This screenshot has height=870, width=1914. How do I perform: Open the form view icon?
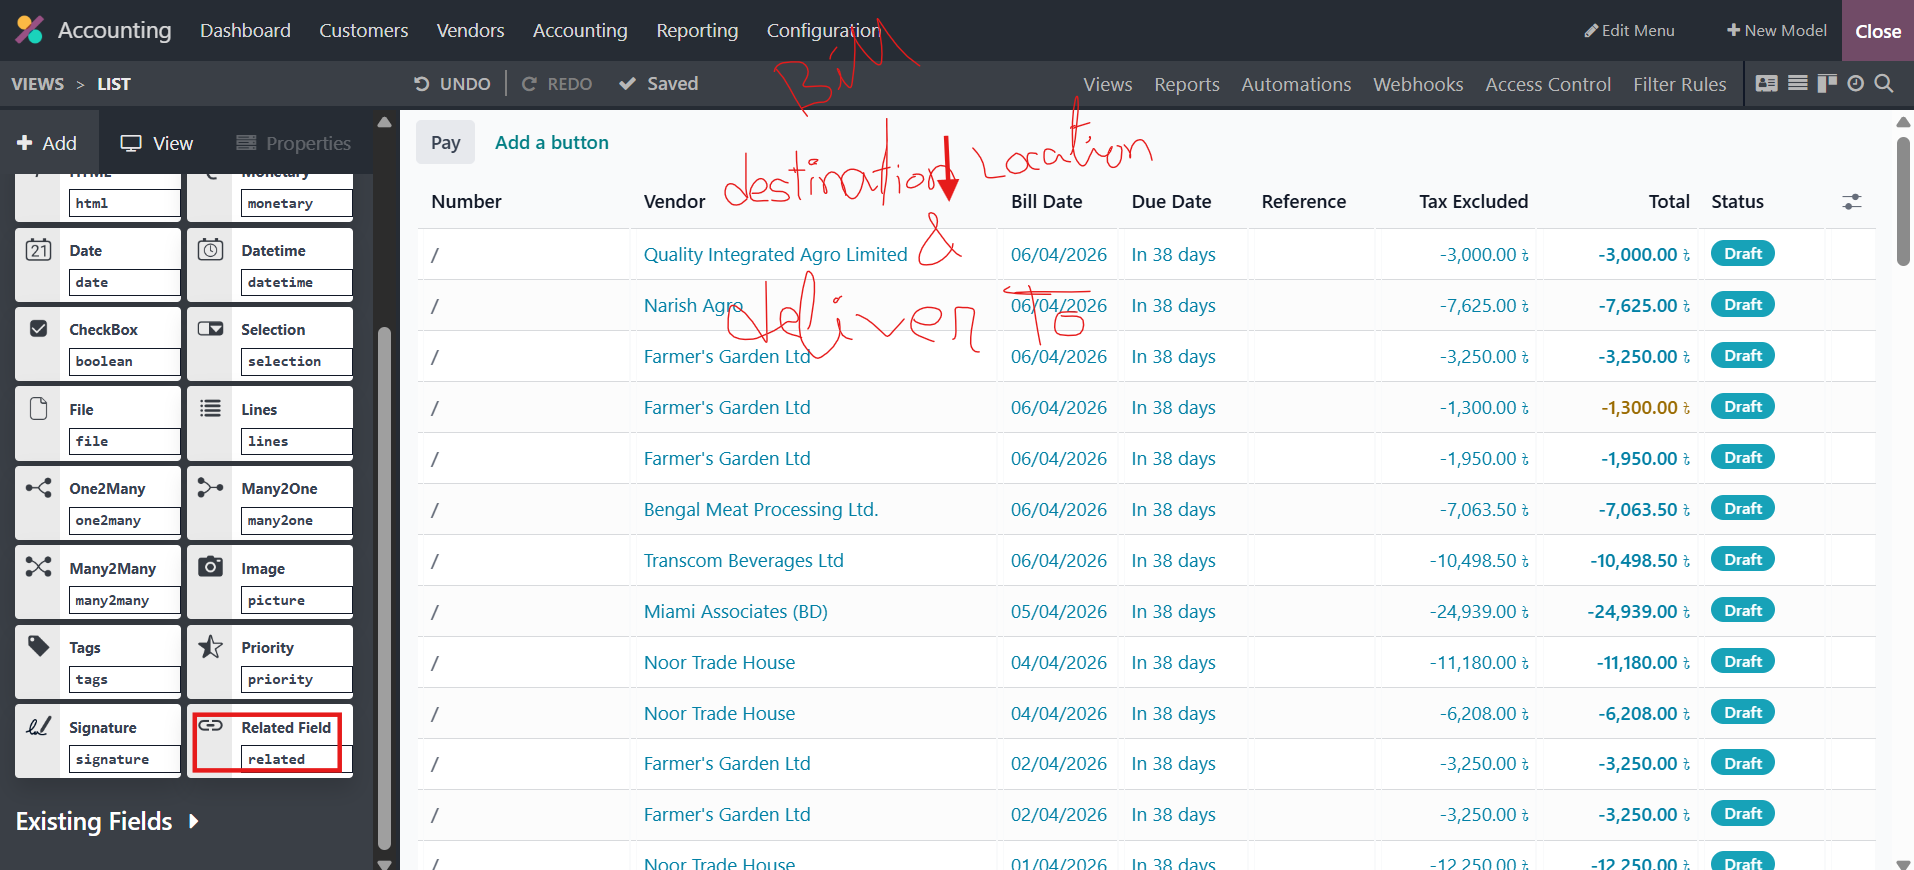click(x=1767, y=84)
